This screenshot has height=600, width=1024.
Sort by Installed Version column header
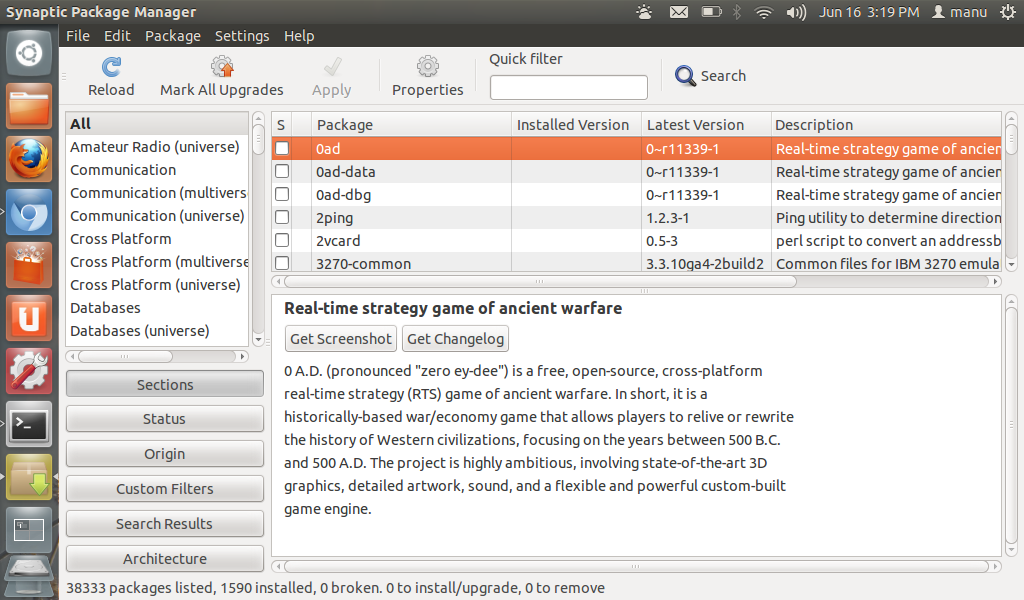point(576,125)
